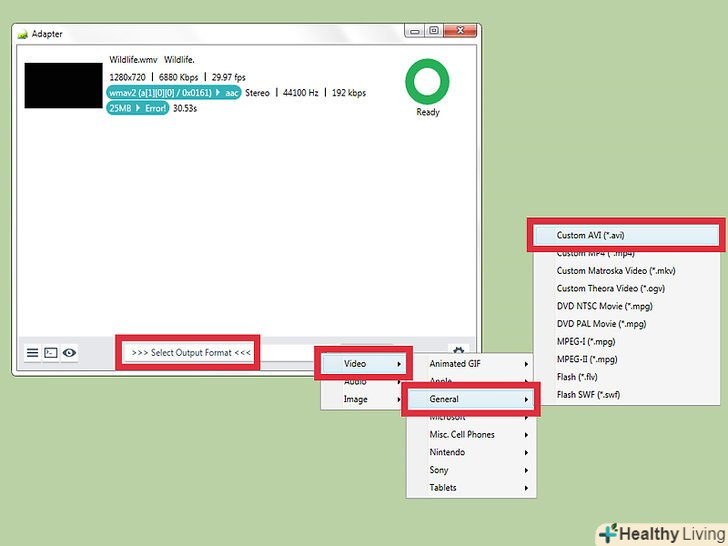
Task: Choose MPEG-I (*.mpg) format
Action: pyautogui.click(x=626, y=342)
